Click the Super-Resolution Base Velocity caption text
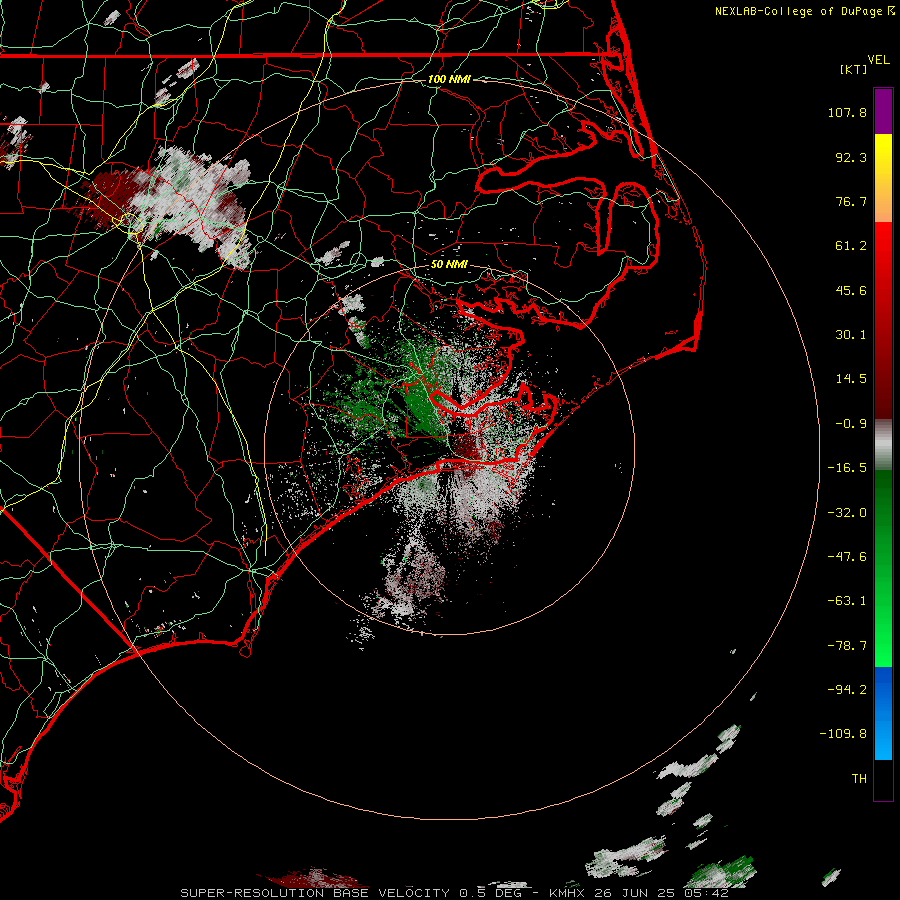Screen dimensions: 900x900 (454, 893)
